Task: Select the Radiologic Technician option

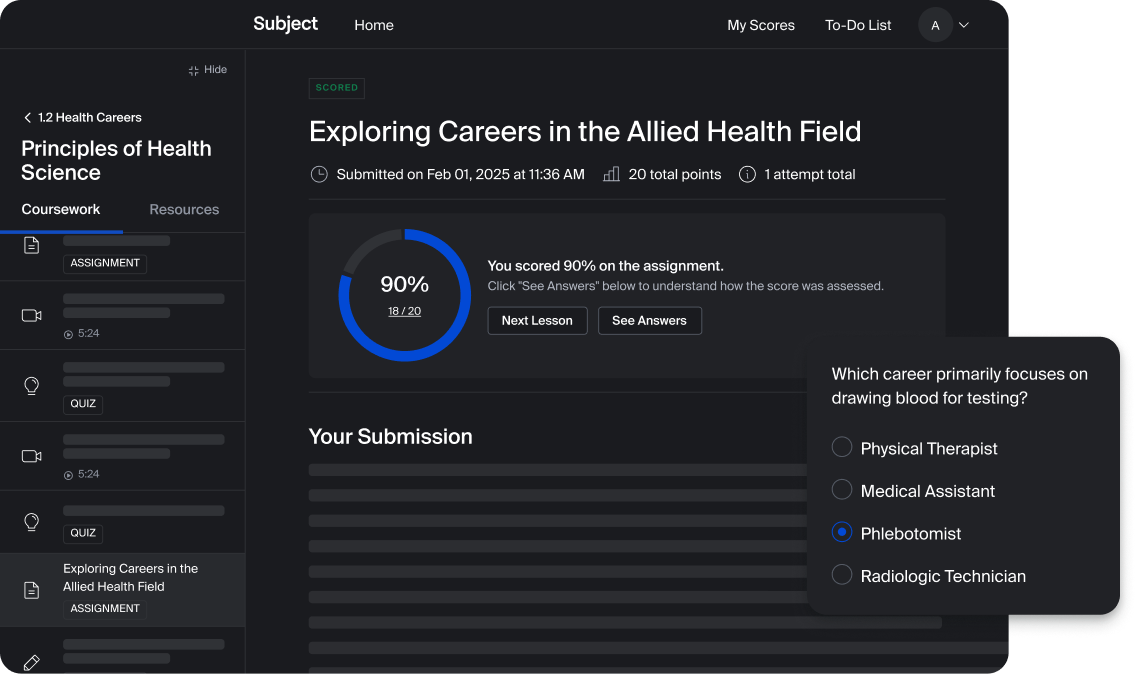Action: 842,575
